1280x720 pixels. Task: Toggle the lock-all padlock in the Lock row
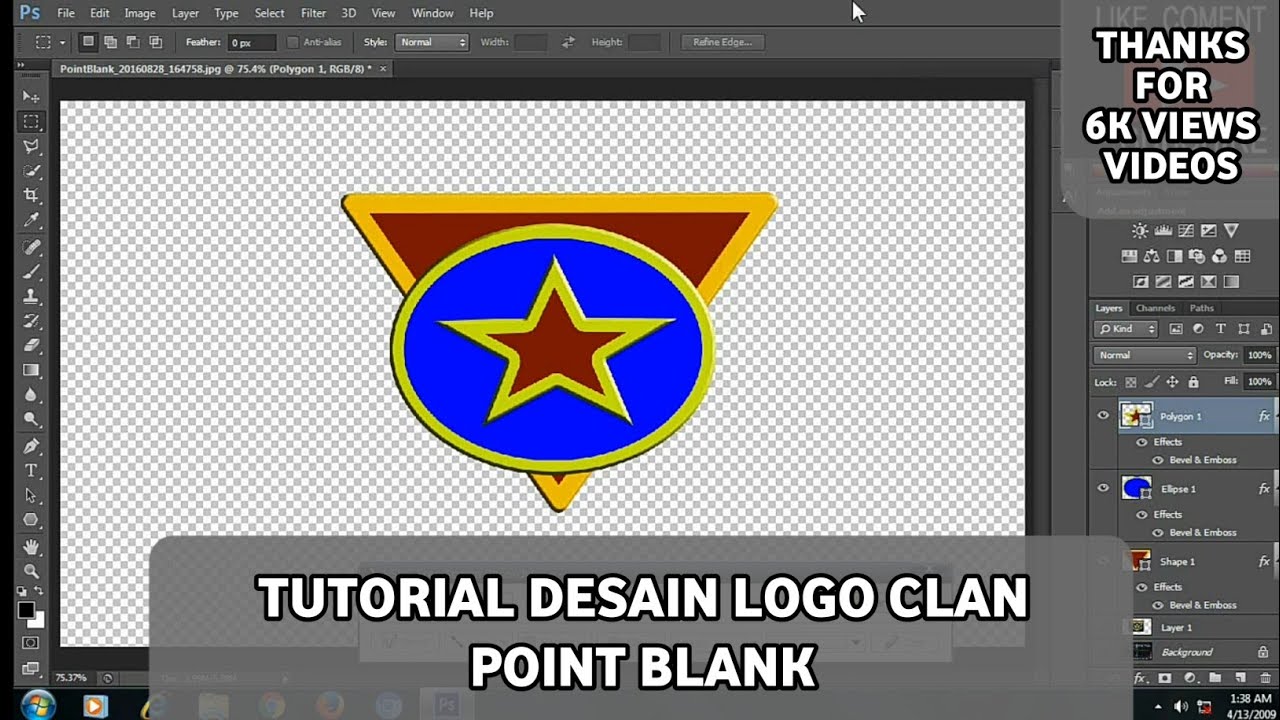tap(1194, 382)
